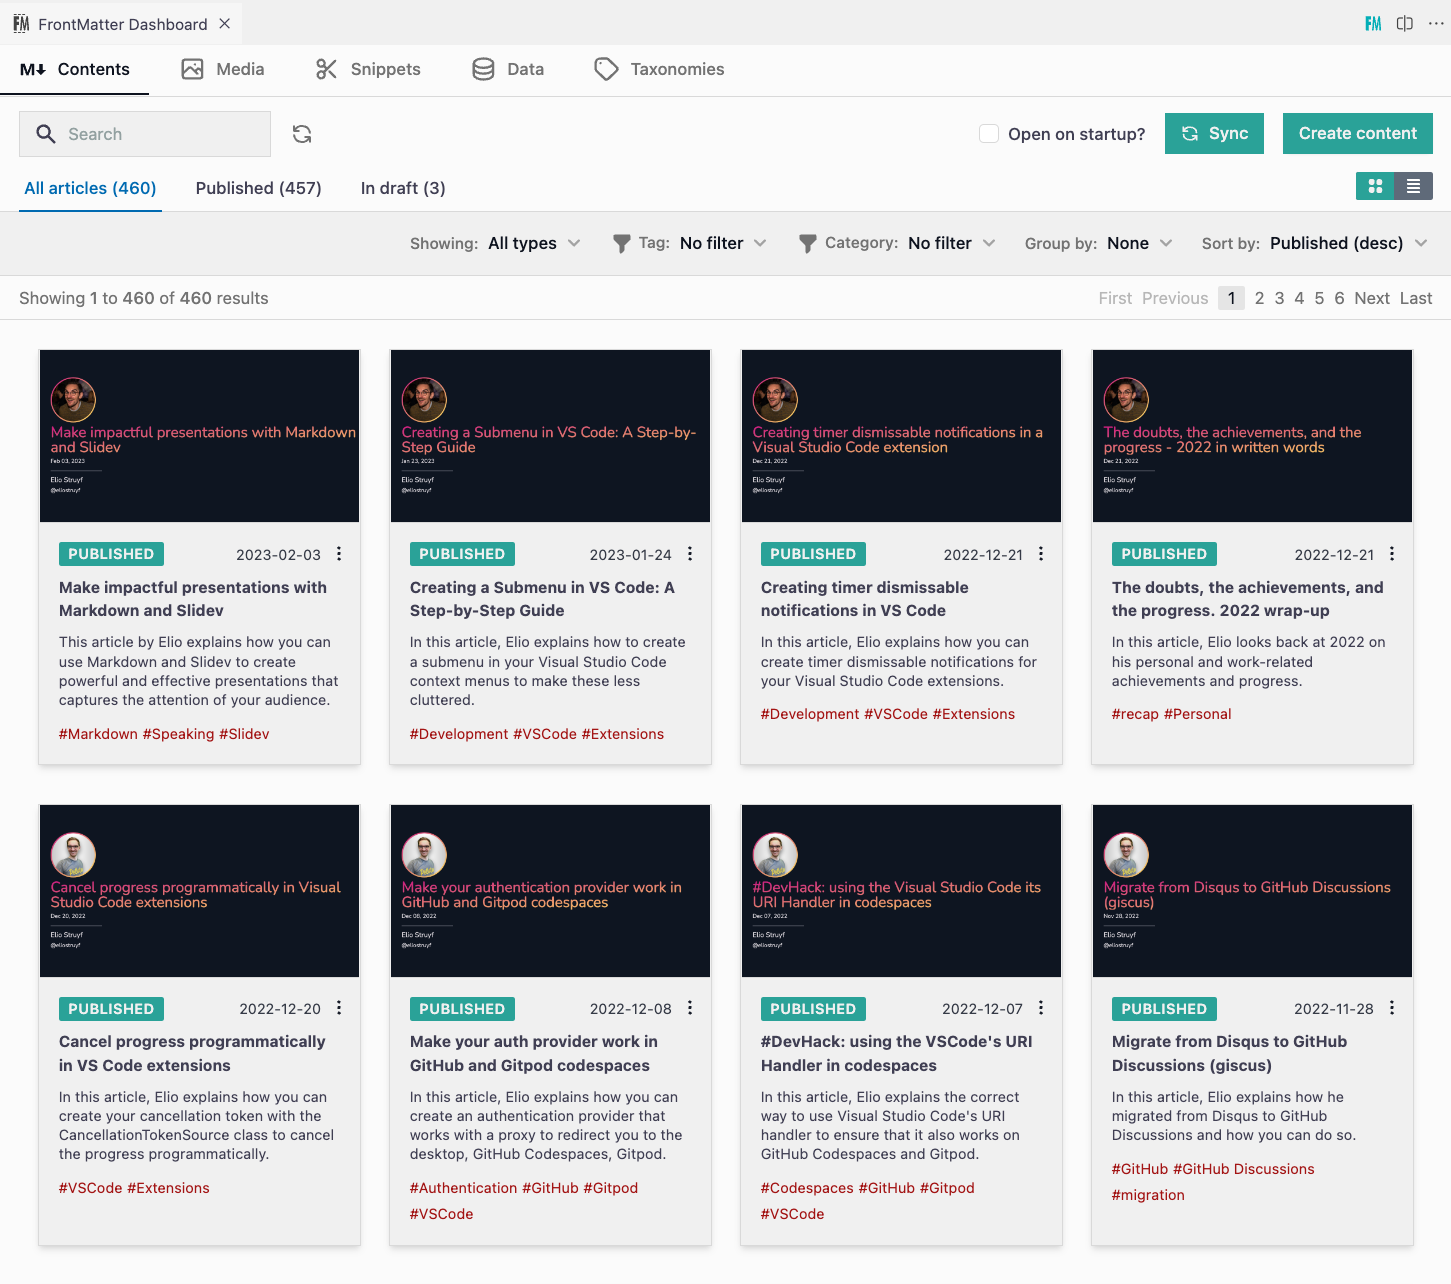Click the Category filter funnel icon
1451x1284 pixels.
(808, 243)
